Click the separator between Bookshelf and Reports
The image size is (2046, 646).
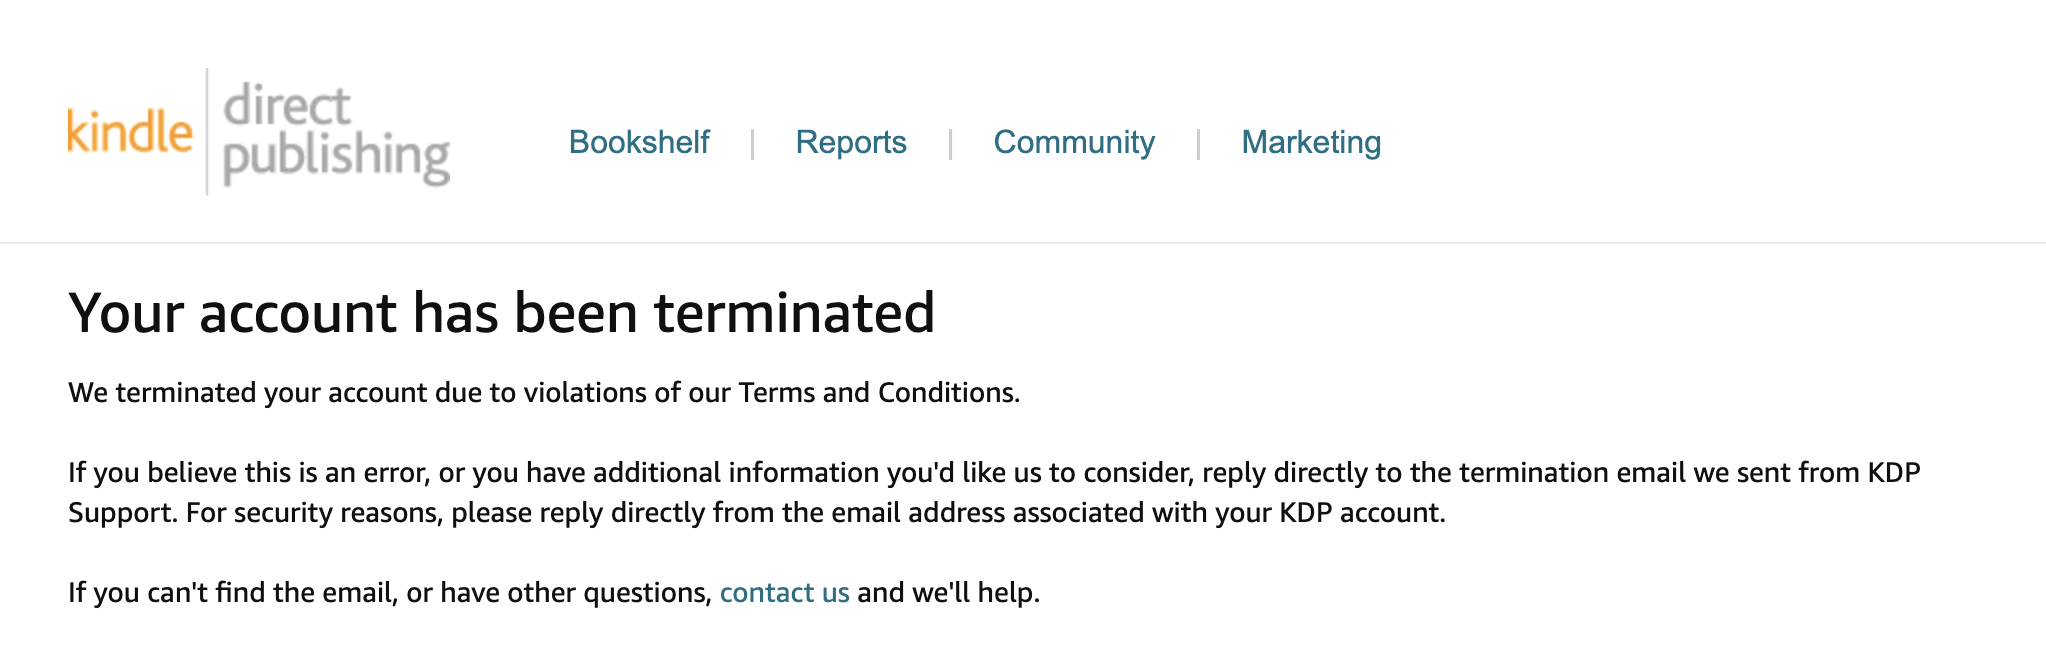(x=752, y=143)
